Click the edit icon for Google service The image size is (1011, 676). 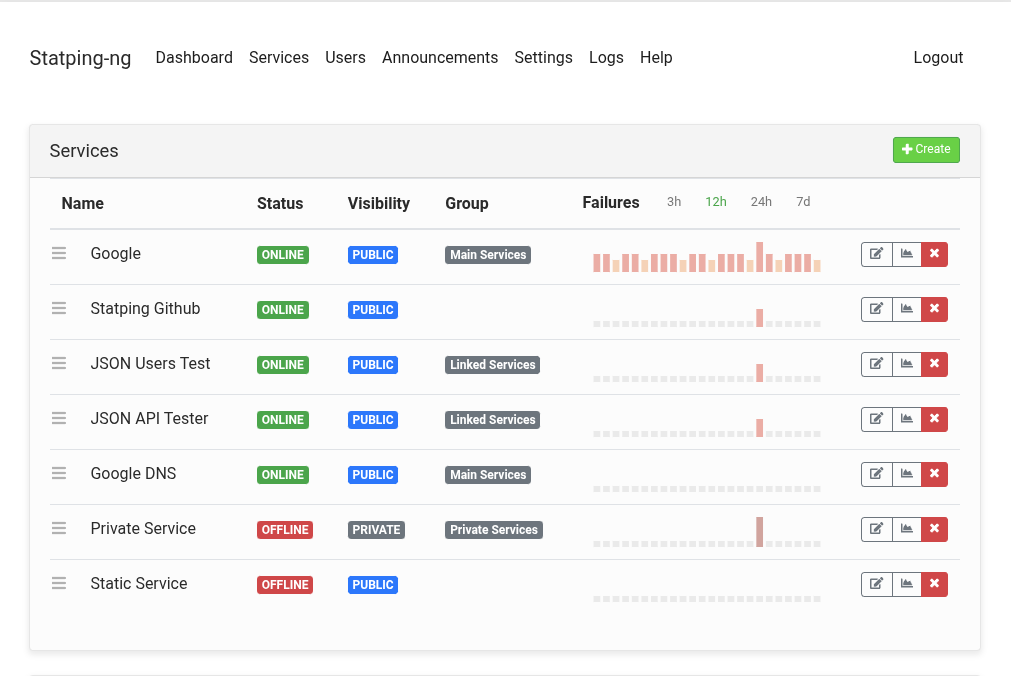pyautogui.click(x=876, y=254)
